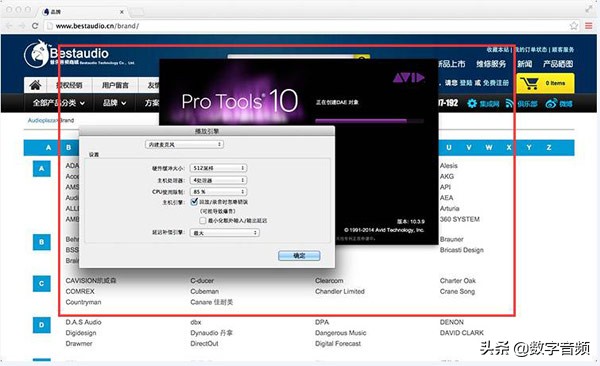Jump to letter Z in the alphabet bar
The image size is (600, 366).
549,147
